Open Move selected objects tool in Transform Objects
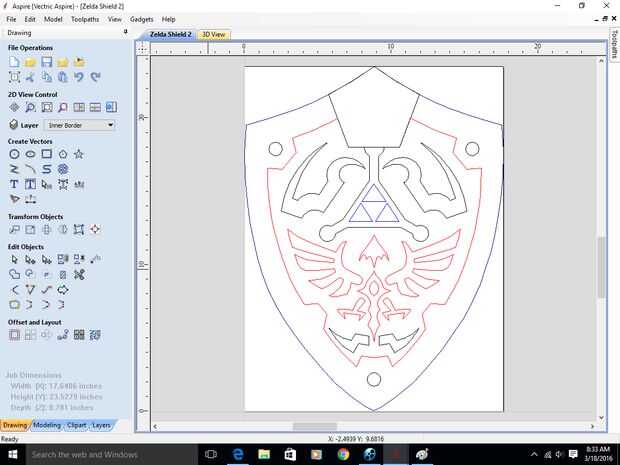Screen dimensions: 620x465 pos(14,229)
